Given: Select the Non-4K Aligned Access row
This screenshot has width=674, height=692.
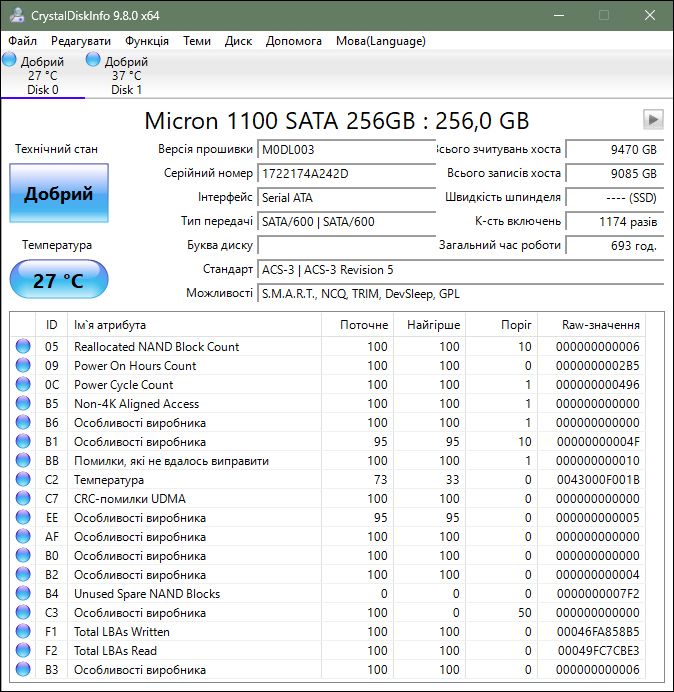Looking at the screenshot, I should [x=328, y=403].
